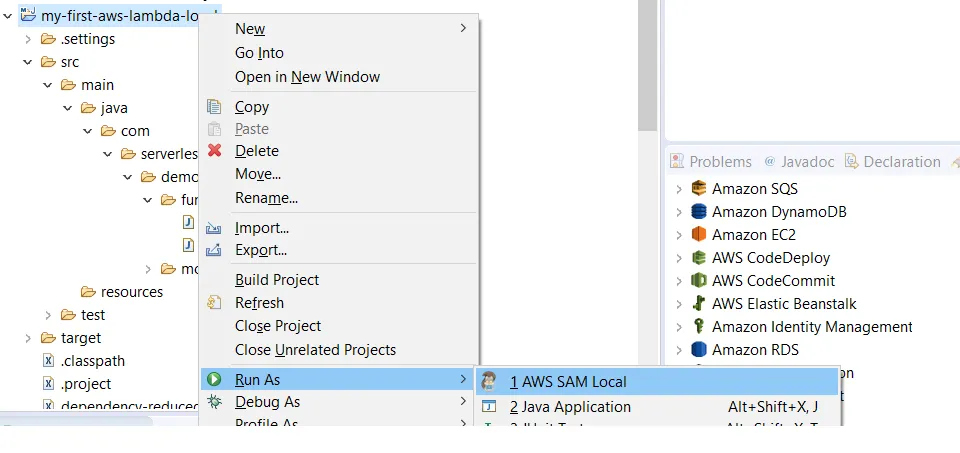Choose 1 AWS SAM Local run option

[x=657, y=381]
